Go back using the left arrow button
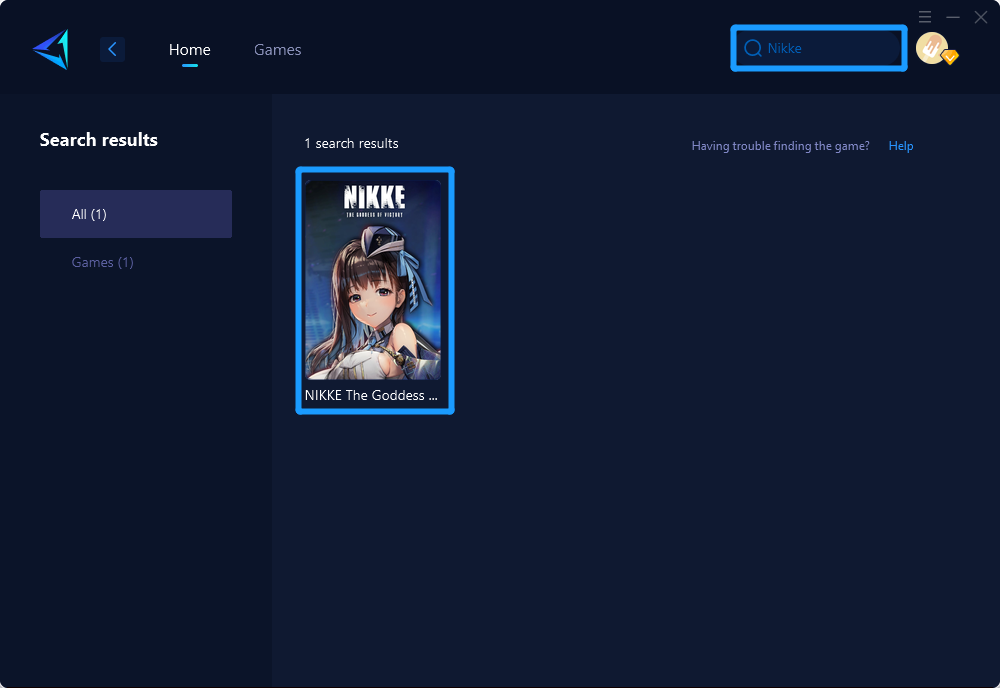1000x688 pixels. pyautogui.click(x=112, y=49)
